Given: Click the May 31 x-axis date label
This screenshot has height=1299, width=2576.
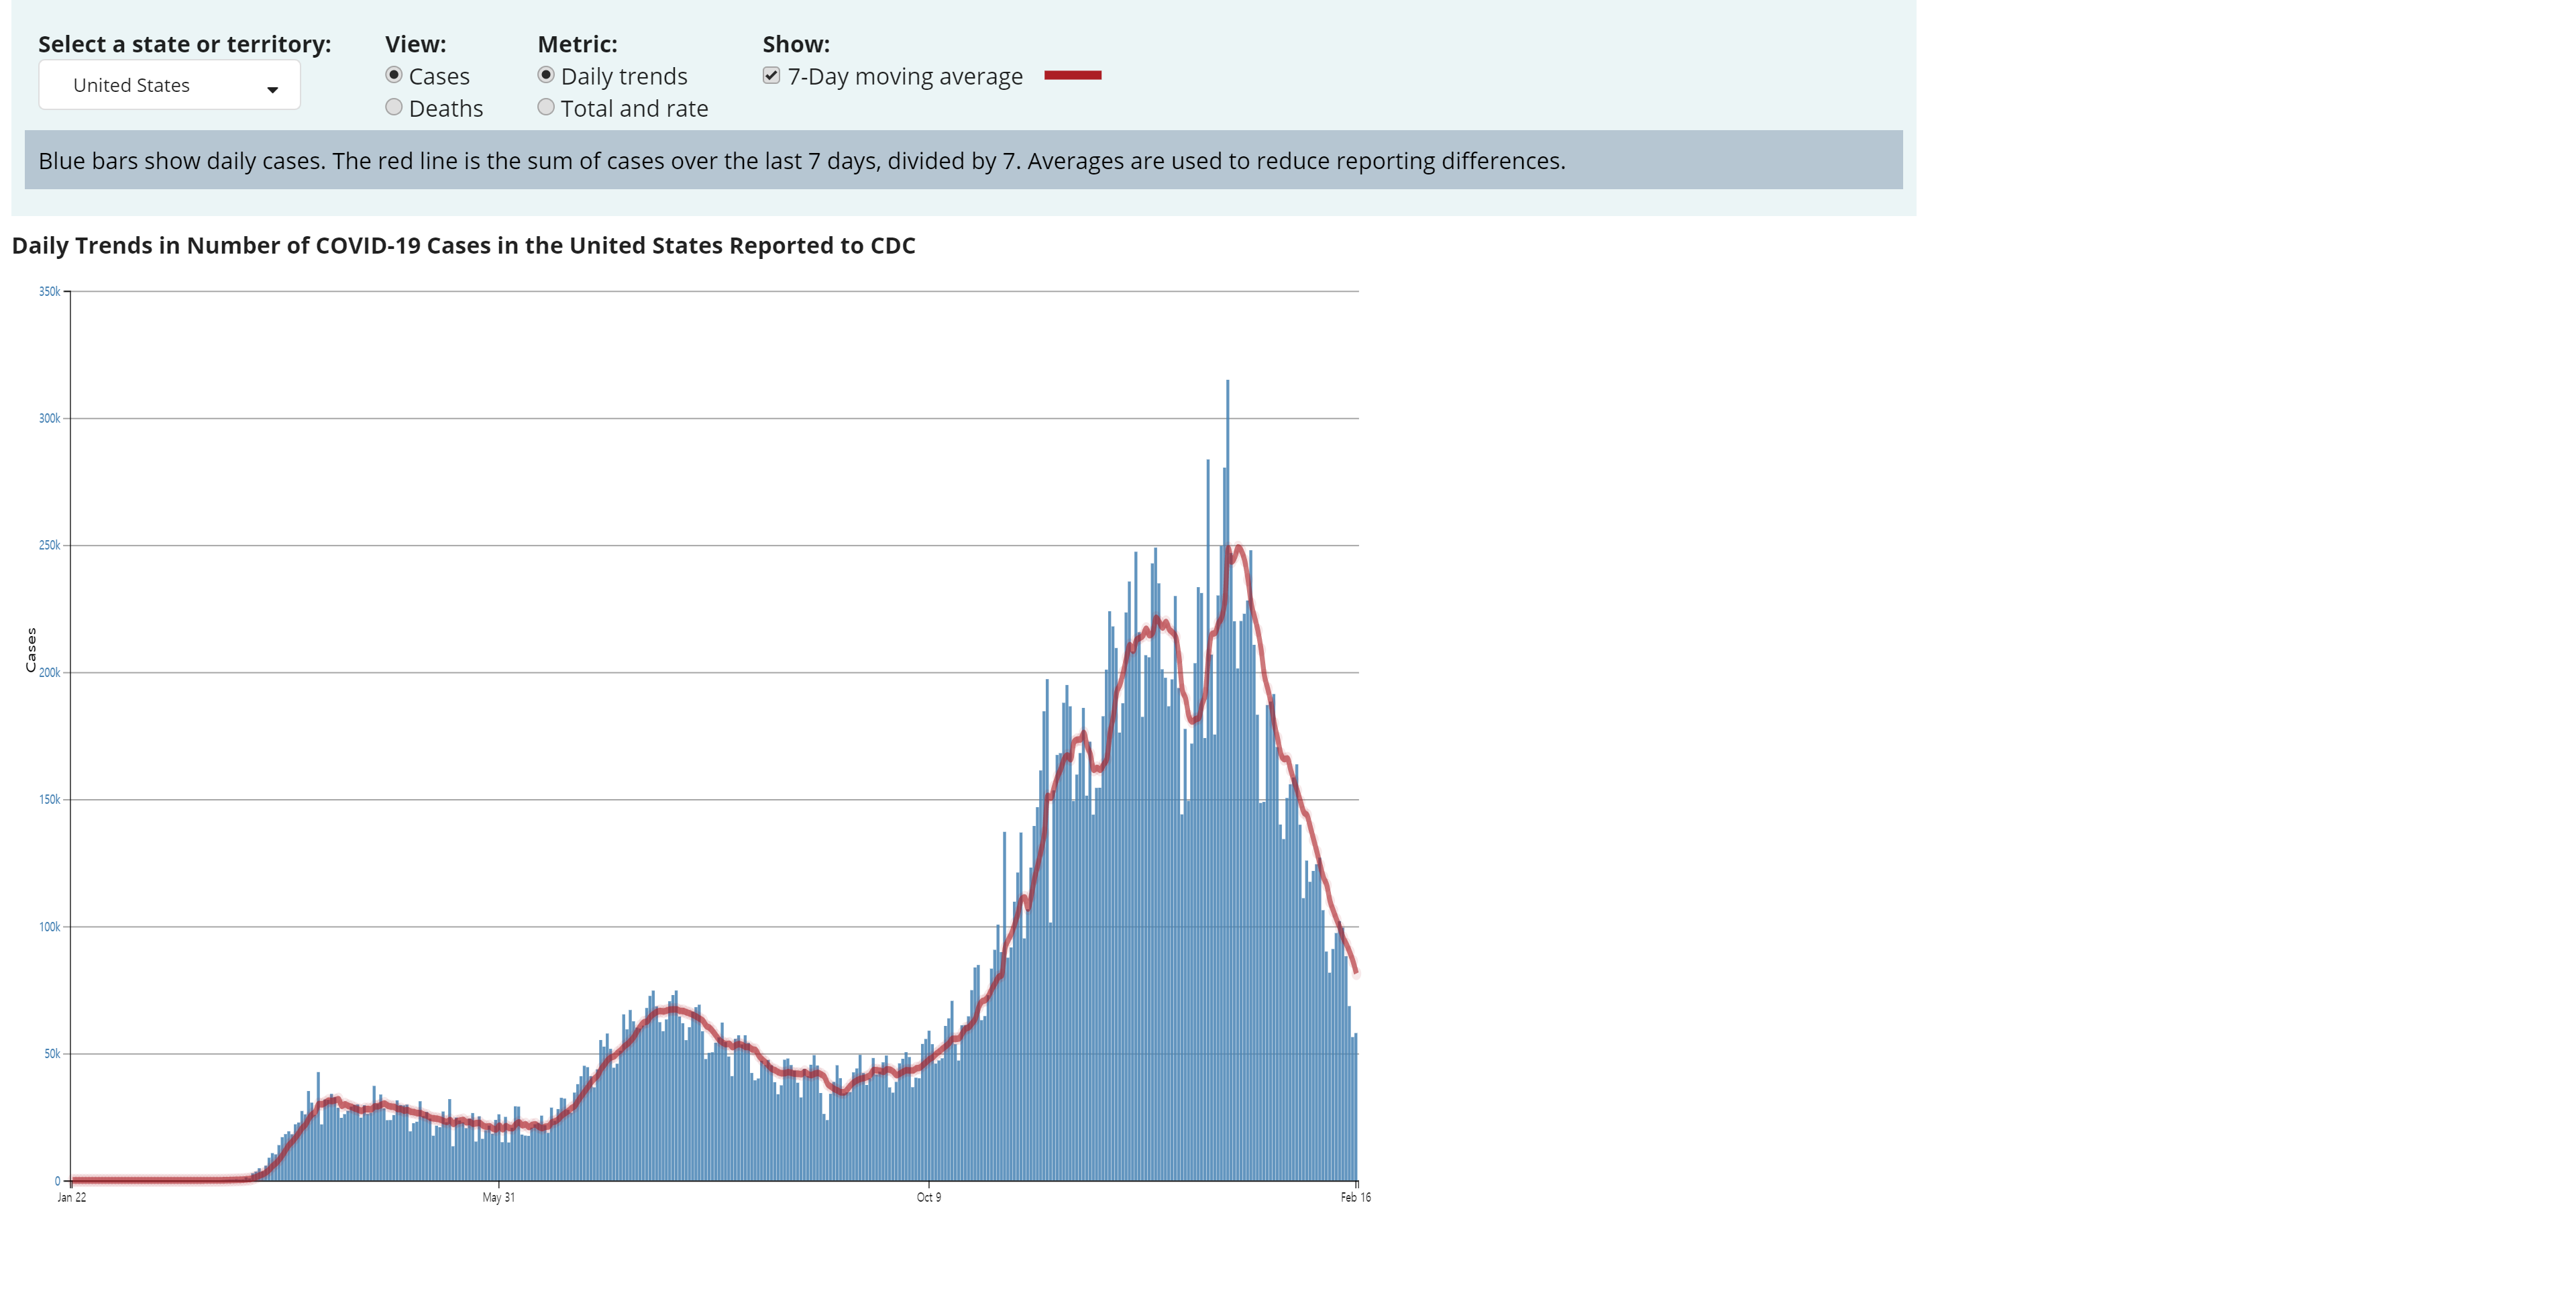Looking at the screenshot, I should tap(498, 1197).
